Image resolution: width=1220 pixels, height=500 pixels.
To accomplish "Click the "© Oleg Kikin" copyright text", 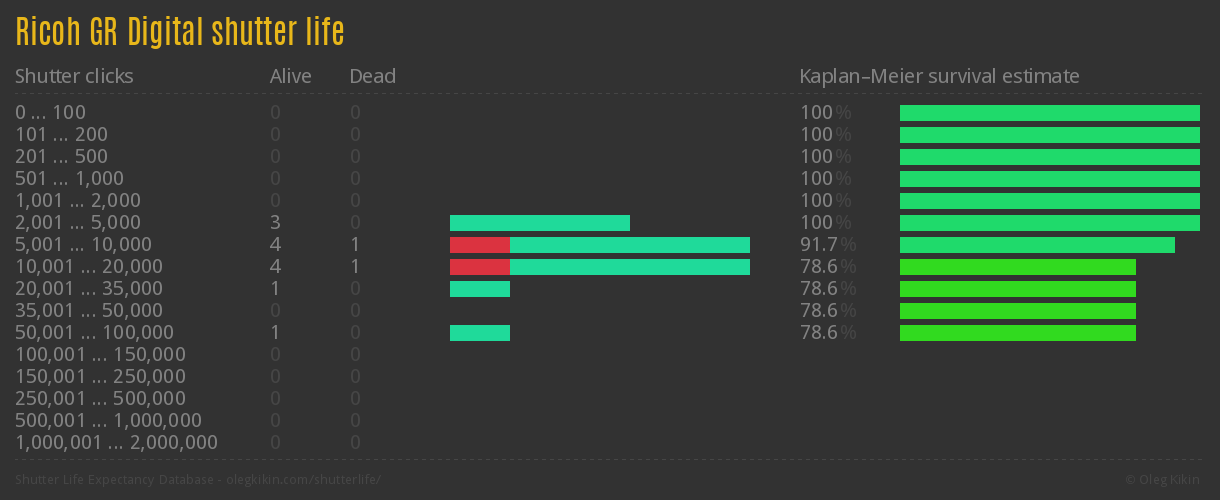I will click(1164, 479).
